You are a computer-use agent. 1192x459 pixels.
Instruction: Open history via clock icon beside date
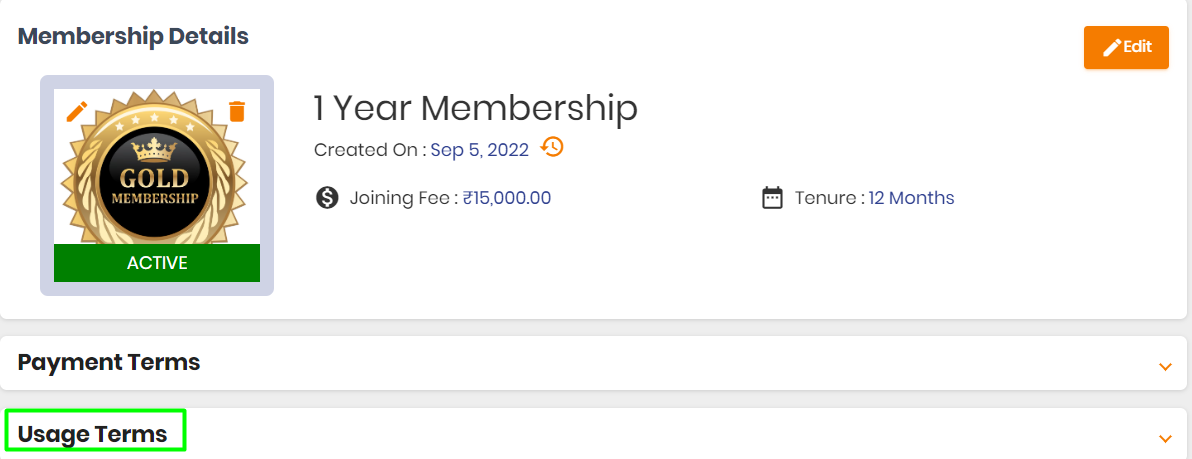[x=552, y=147]
